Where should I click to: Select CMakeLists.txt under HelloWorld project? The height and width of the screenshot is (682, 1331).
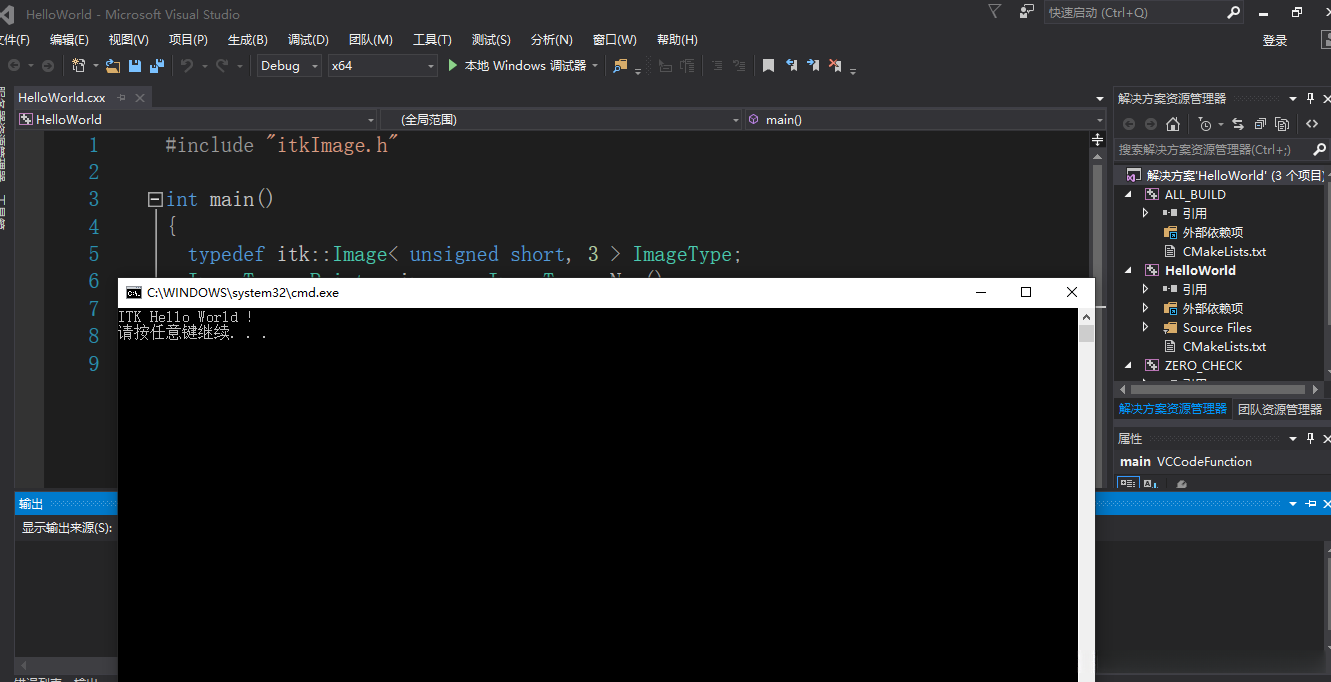(x=1224, y=346)
